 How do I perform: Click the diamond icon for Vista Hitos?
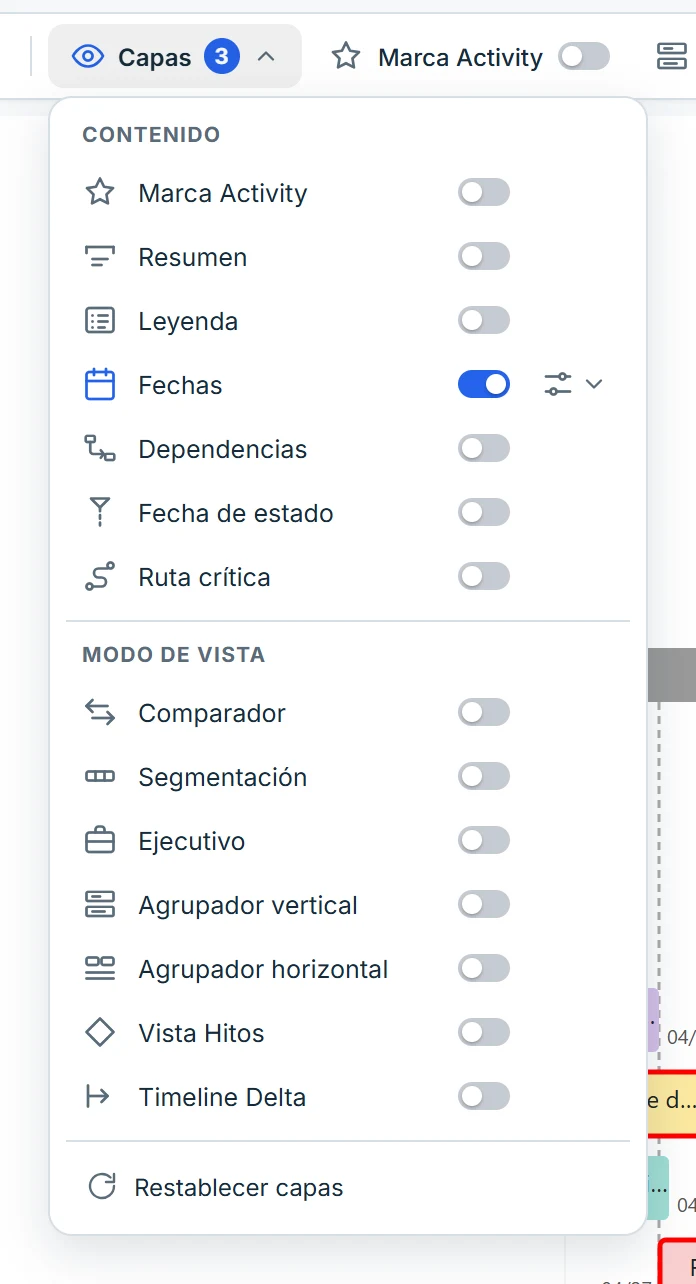pyautogui.click(x=100, y=1033)
